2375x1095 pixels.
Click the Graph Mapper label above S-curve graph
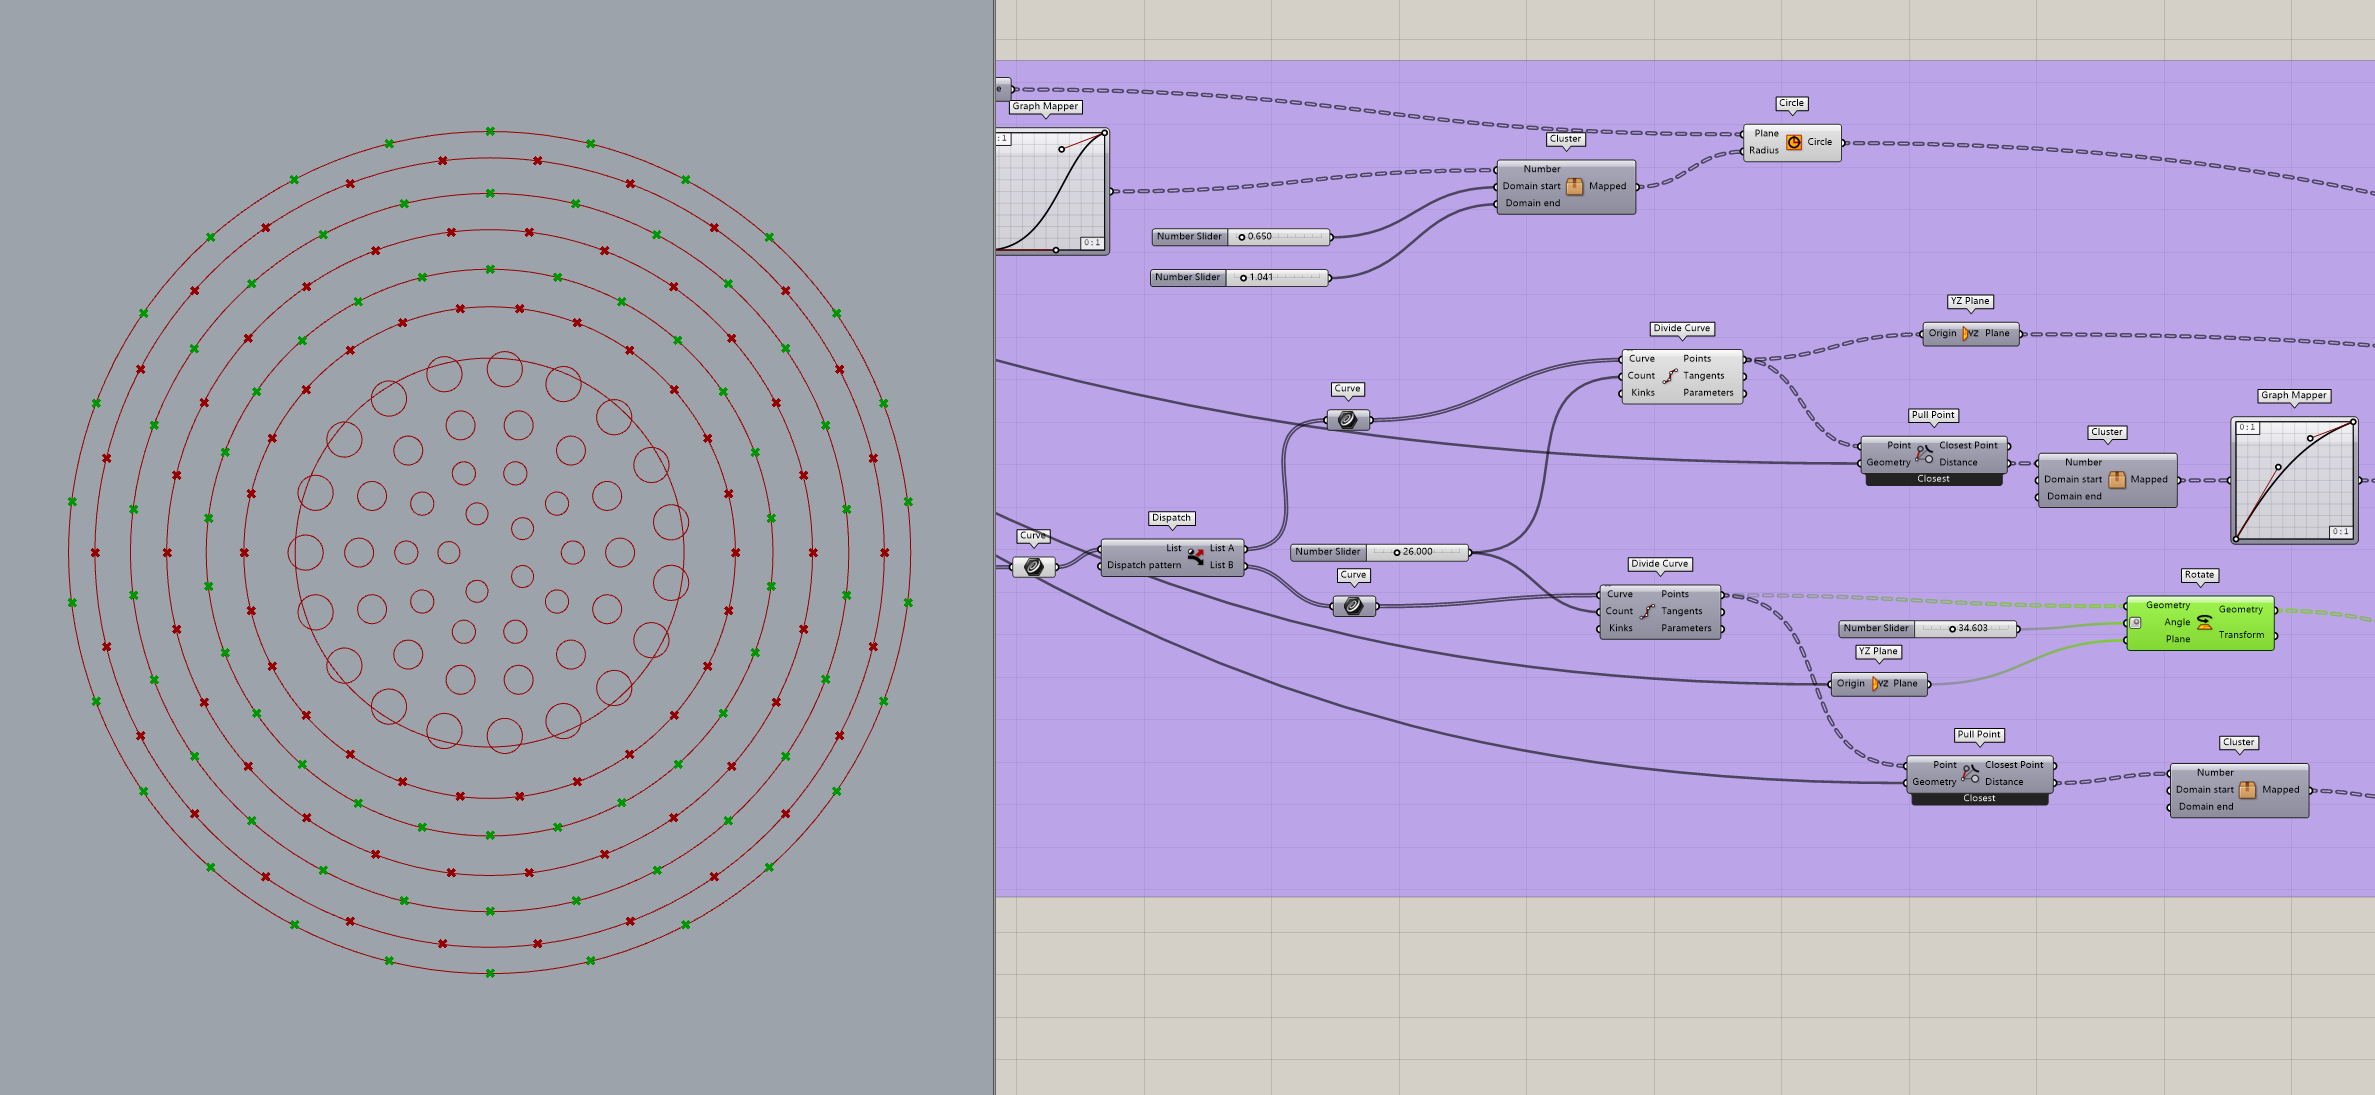1045,106
